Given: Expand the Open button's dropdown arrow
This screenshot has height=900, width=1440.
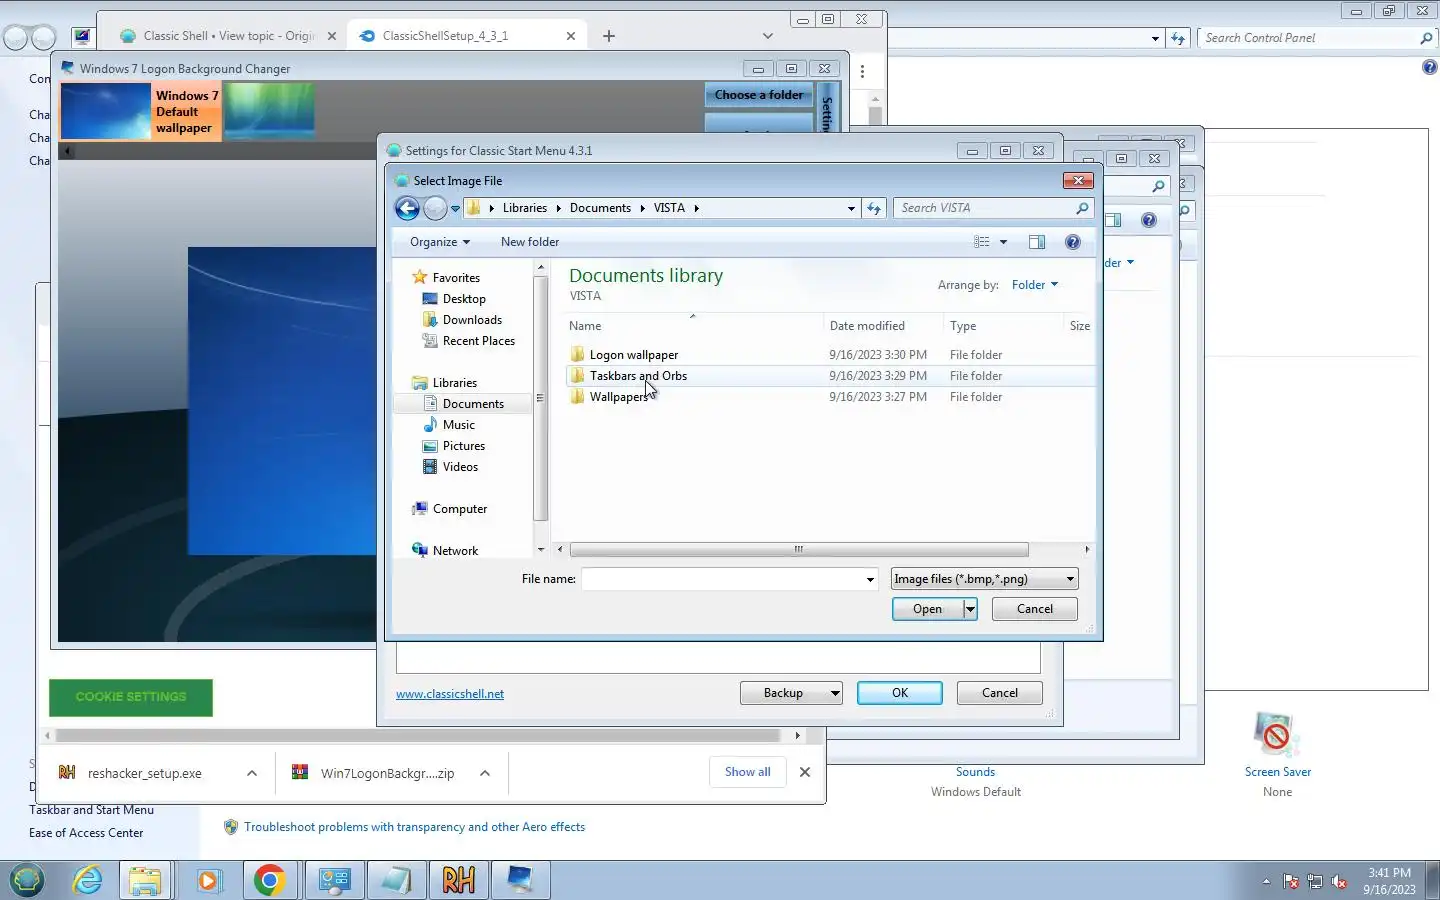Looking at the screenshot, I should pyautogui.click(x=970, y=609).
